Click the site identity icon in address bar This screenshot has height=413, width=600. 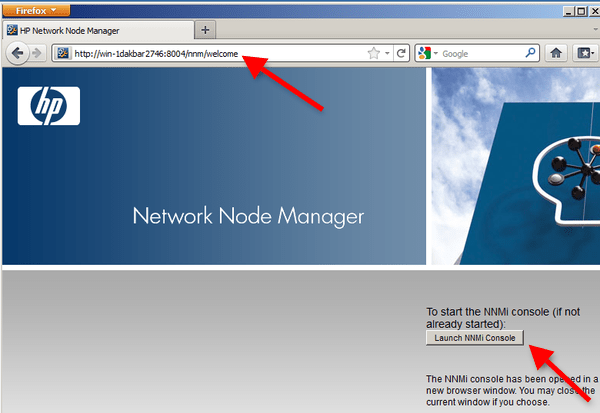(63, 53)
